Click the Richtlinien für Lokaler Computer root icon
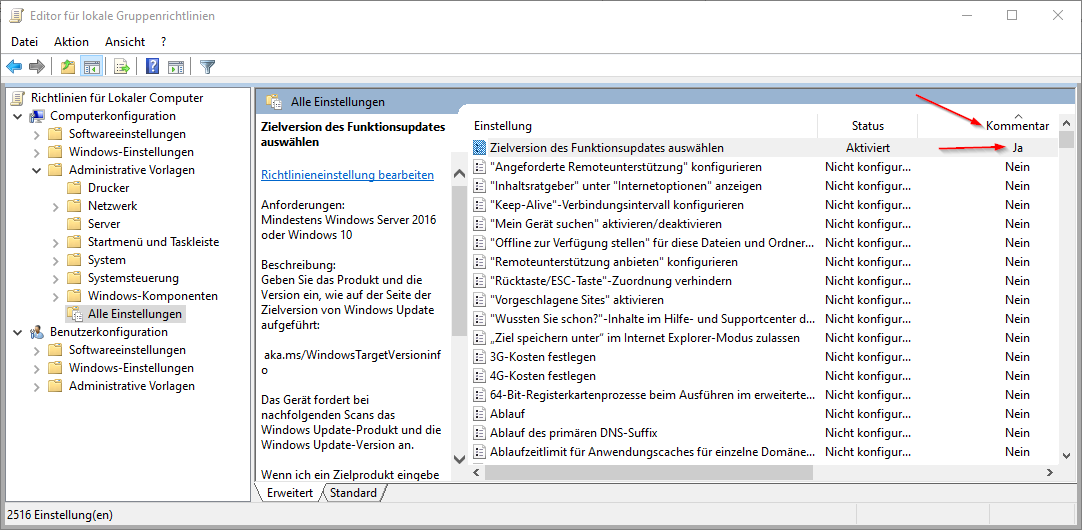Image resolution: width=1082 pixels, height=530 pixels. 19,98
